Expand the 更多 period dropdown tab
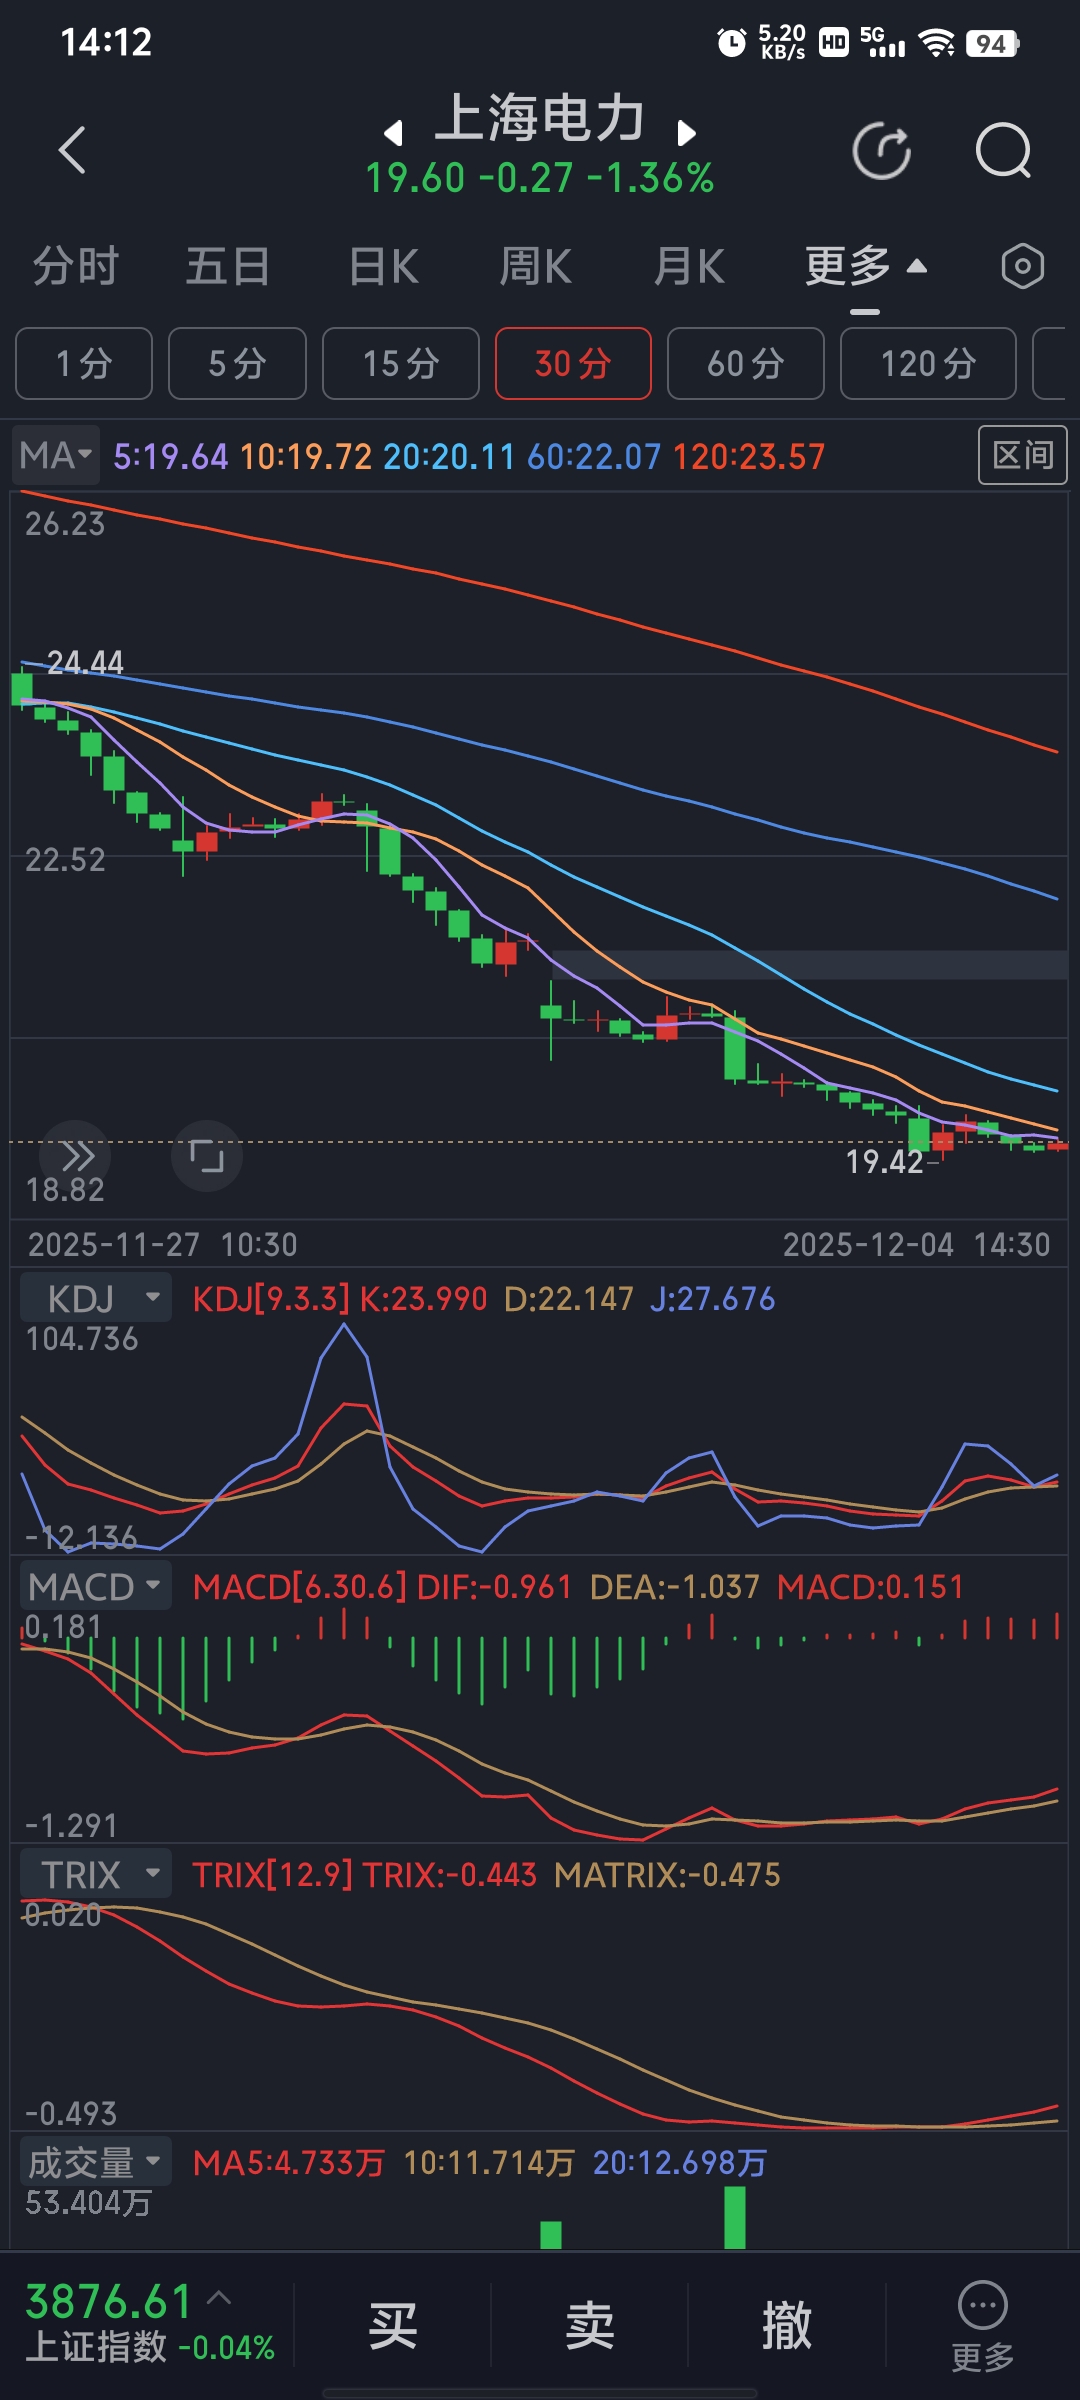 coord(866,267)
